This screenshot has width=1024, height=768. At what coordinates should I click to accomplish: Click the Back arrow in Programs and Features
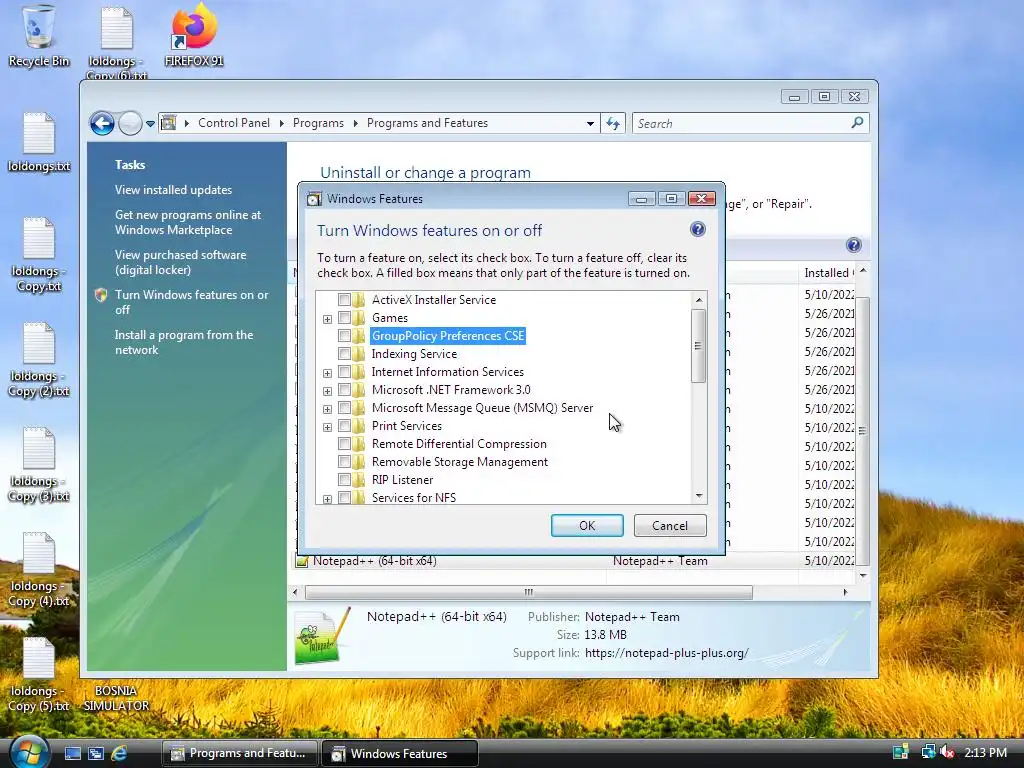(102, 123)
